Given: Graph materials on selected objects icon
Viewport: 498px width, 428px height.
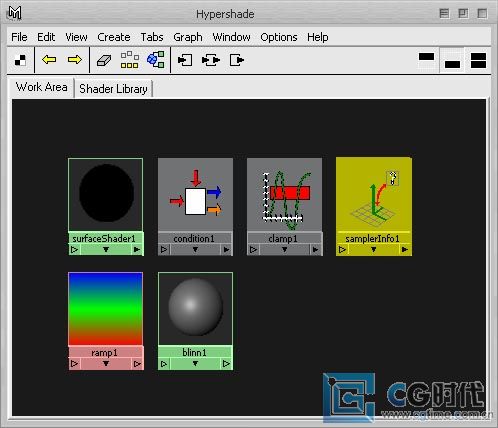Looking at the screenshot, I should 156,60.
